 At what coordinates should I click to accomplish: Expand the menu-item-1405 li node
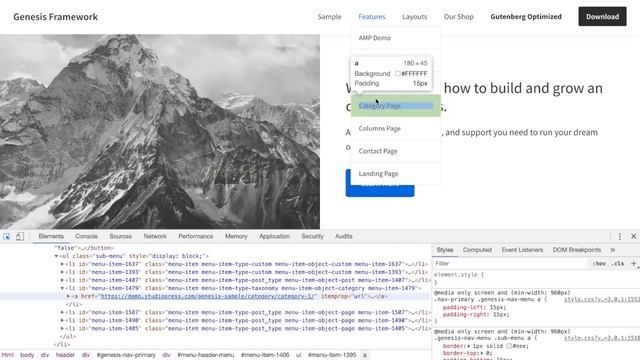[x=62, y=328]
